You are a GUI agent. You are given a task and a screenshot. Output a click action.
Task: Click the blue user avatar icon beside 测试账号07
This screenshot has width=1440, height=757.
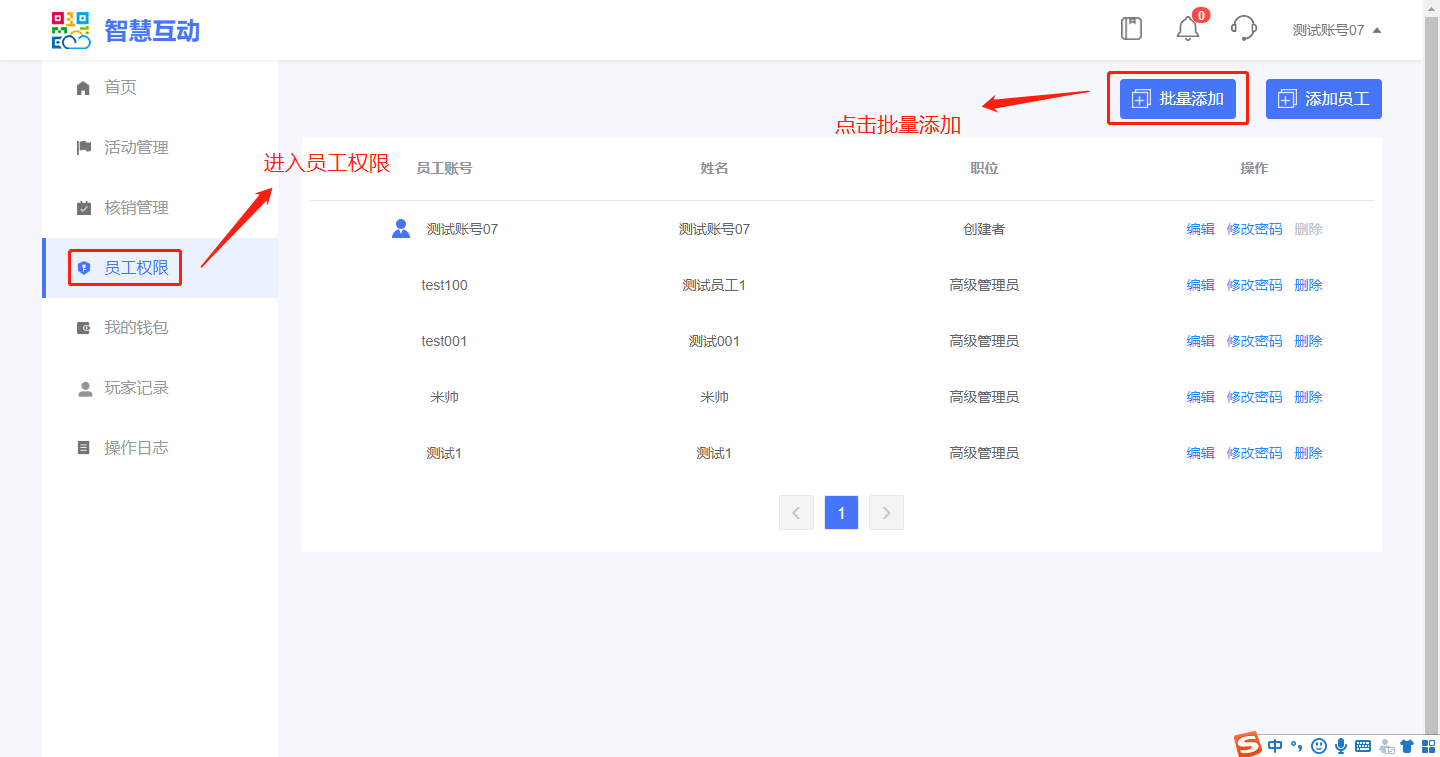pyautogui.click(x=401, y=229)
